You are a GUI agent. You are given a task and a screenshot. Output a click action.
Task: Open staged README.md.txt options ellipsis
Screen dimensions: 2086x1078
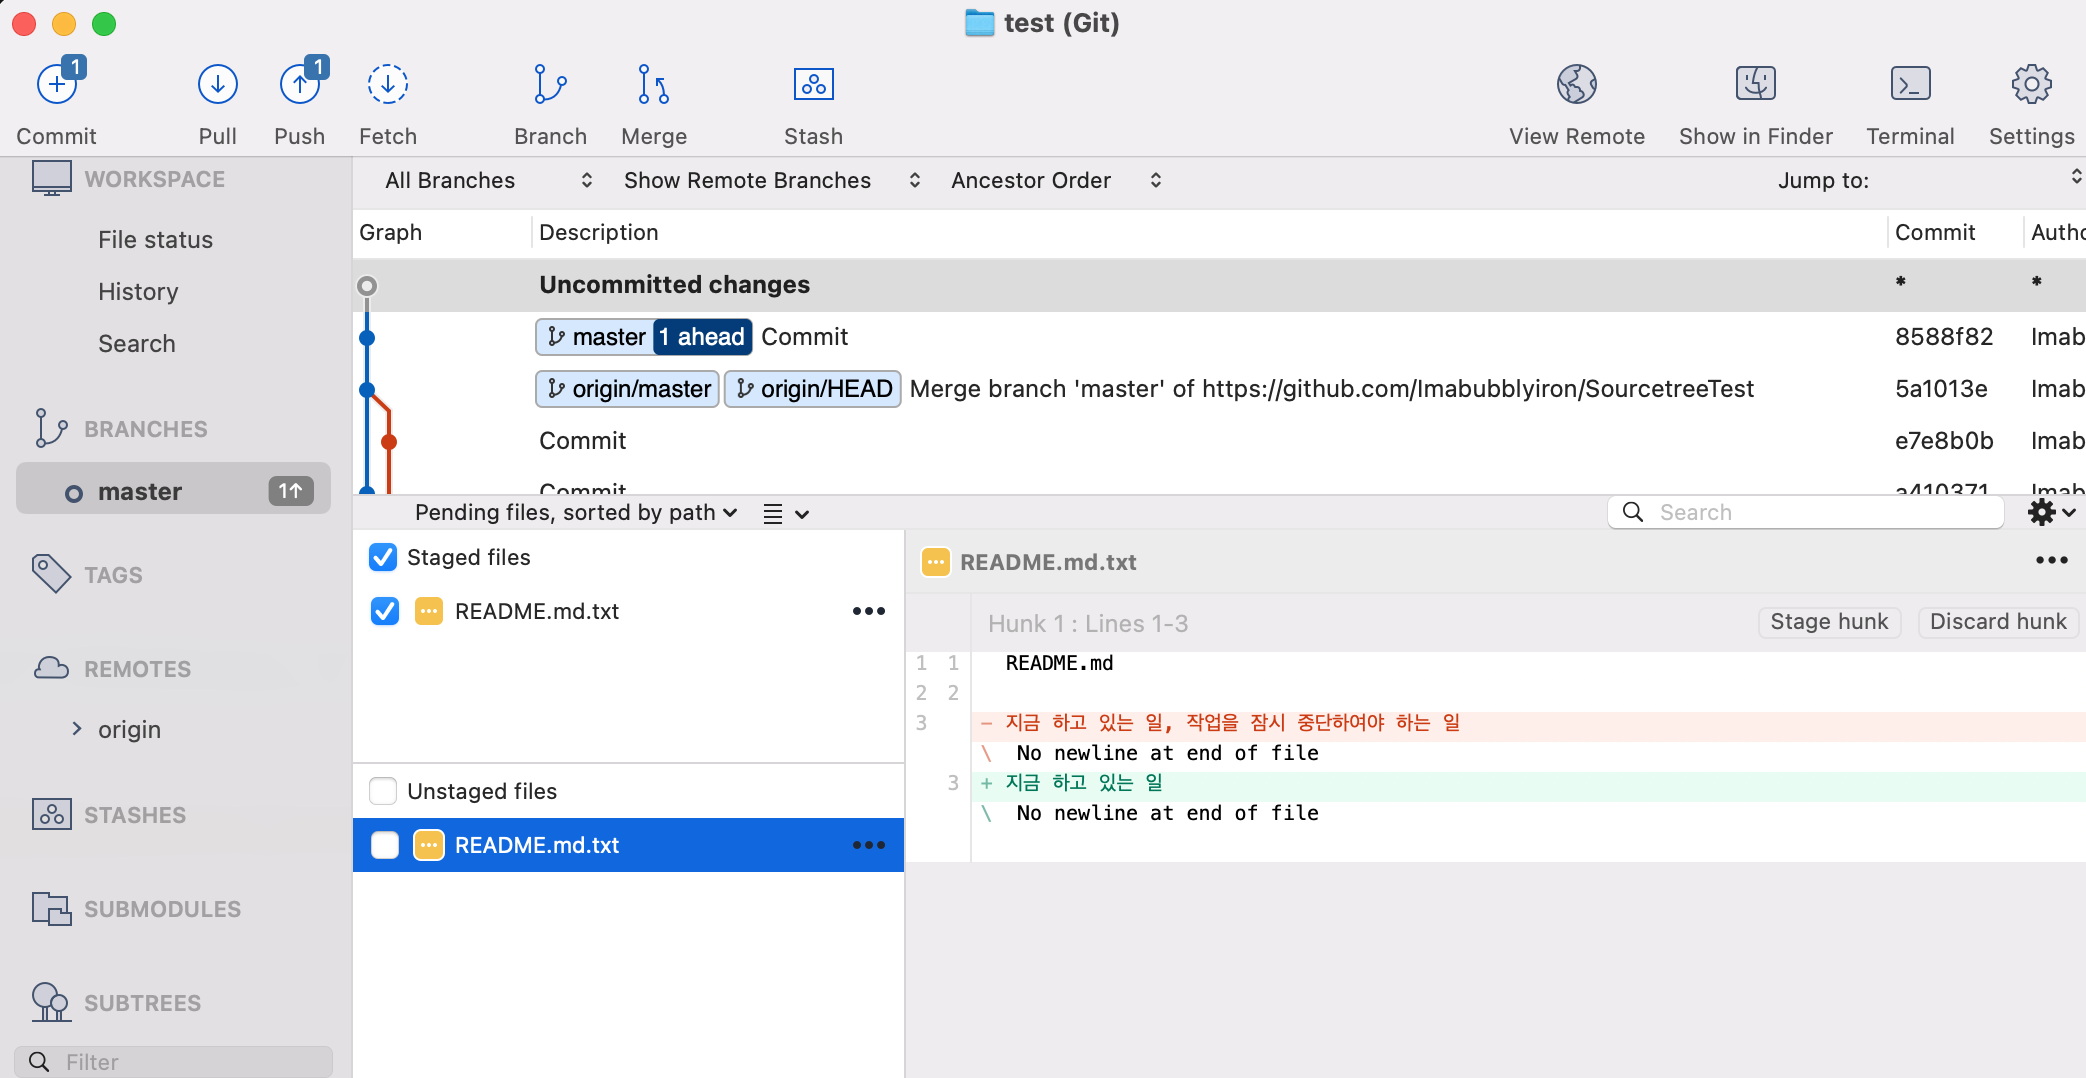[x=869, y=611]
